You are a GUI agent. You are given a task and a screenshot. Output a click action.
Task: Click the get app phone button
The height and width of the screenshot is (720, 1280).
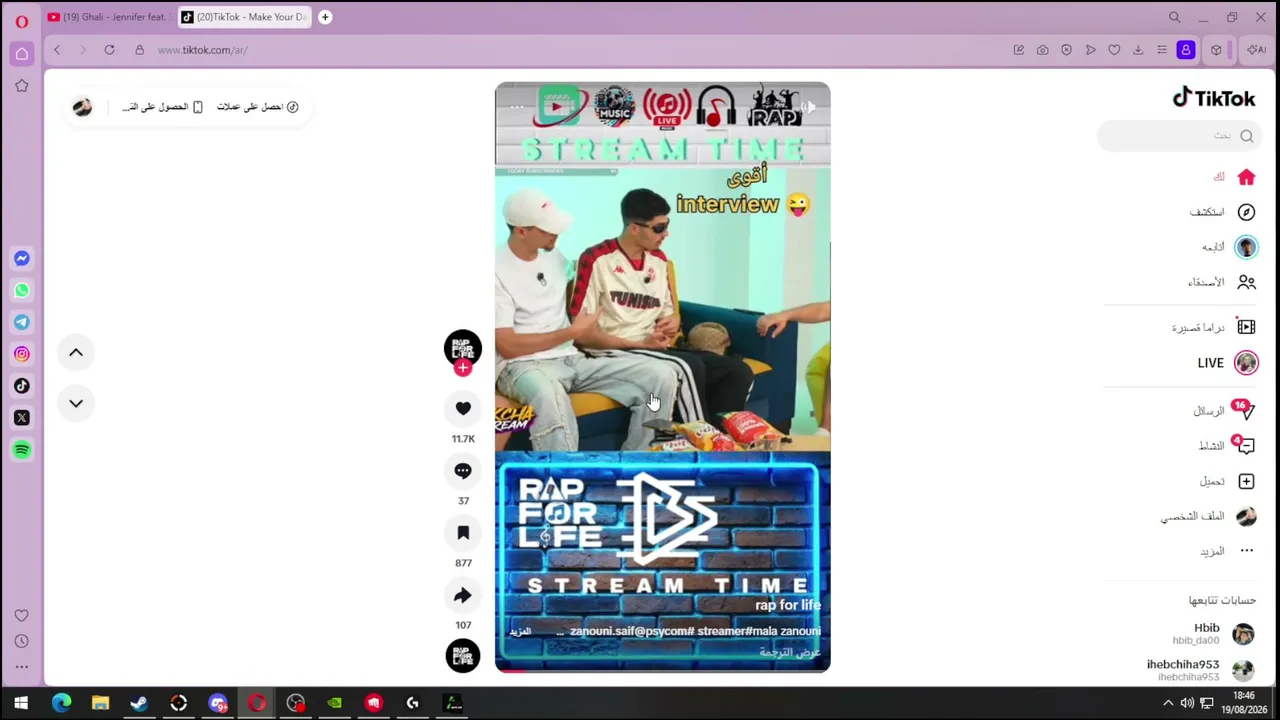163,107
